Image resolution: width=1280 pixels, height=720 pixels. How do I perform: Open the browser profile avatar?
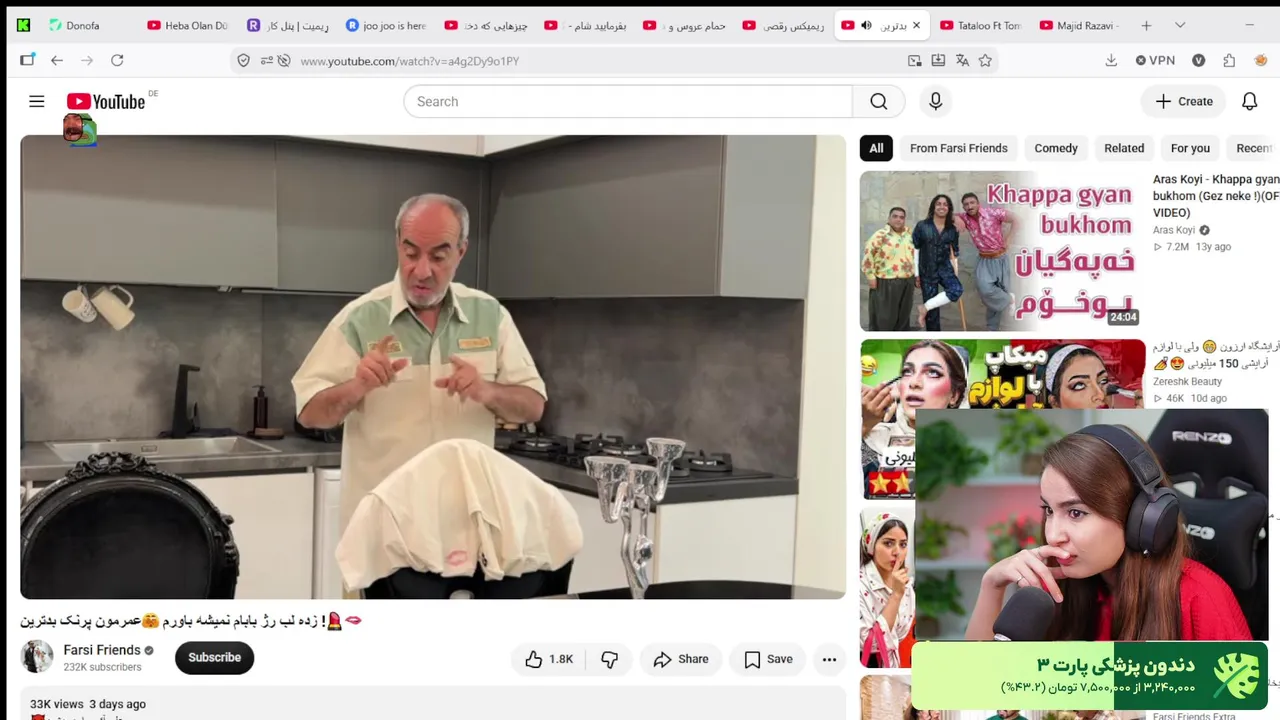[1260, 61]
